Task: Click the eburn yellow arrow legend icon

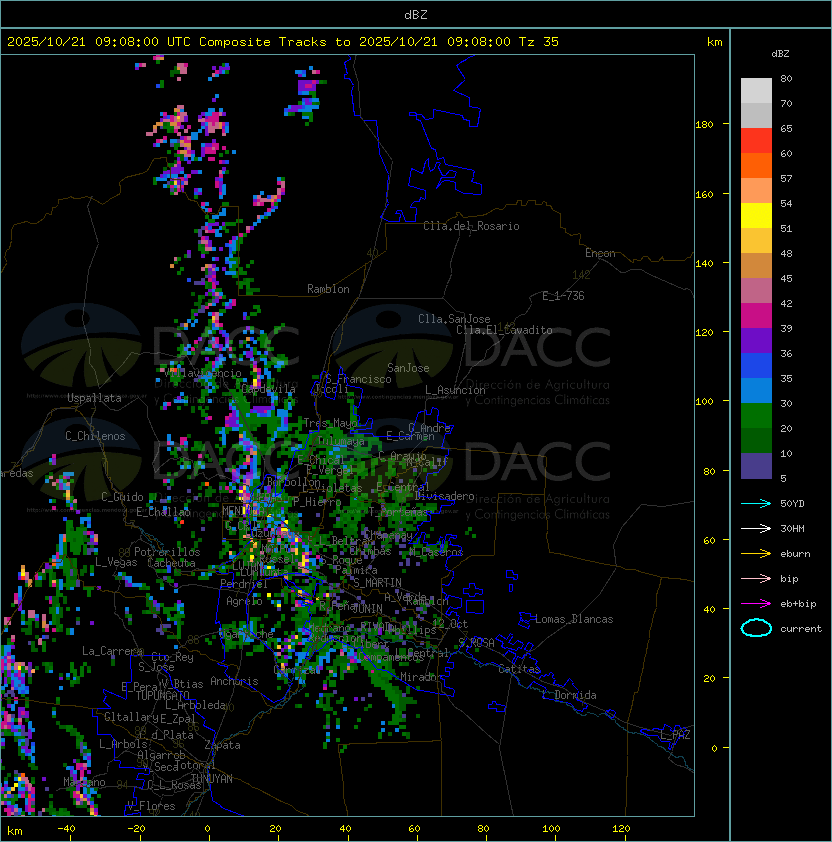Action: [x=756, y=553]
